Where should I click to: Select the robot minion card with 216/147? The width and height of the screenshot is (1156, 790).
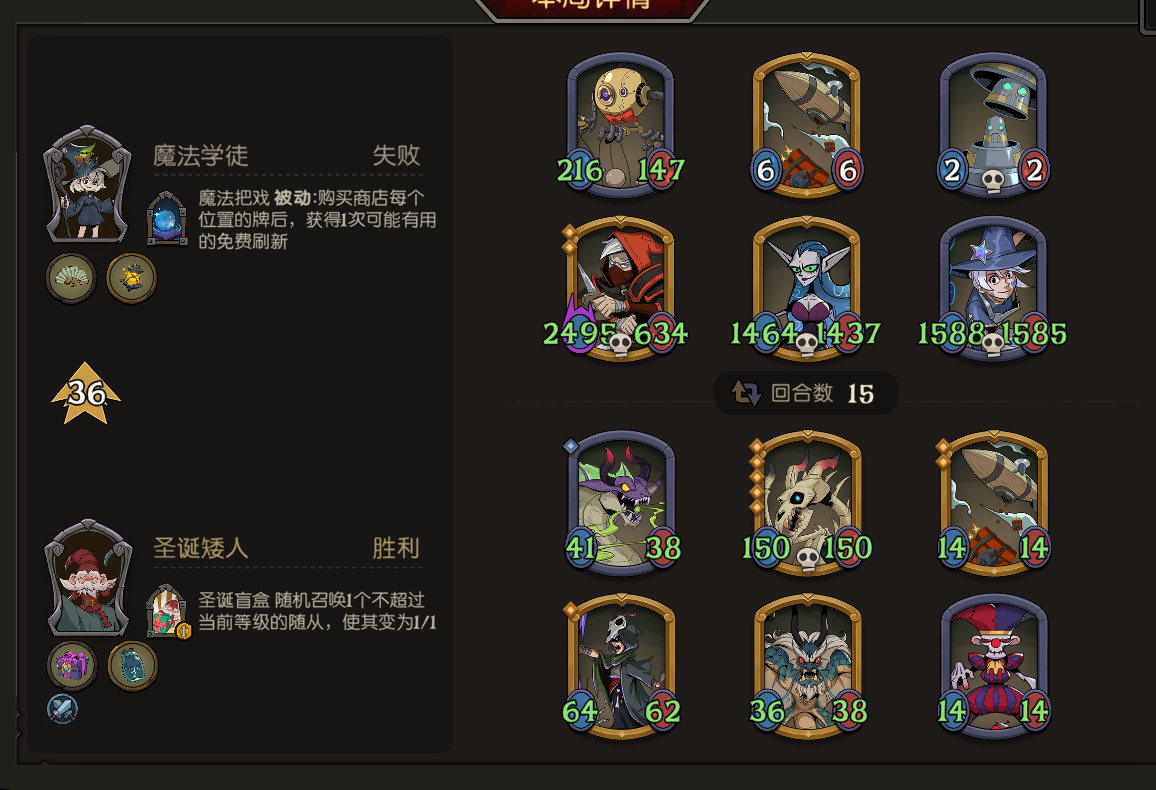(621, 125)
